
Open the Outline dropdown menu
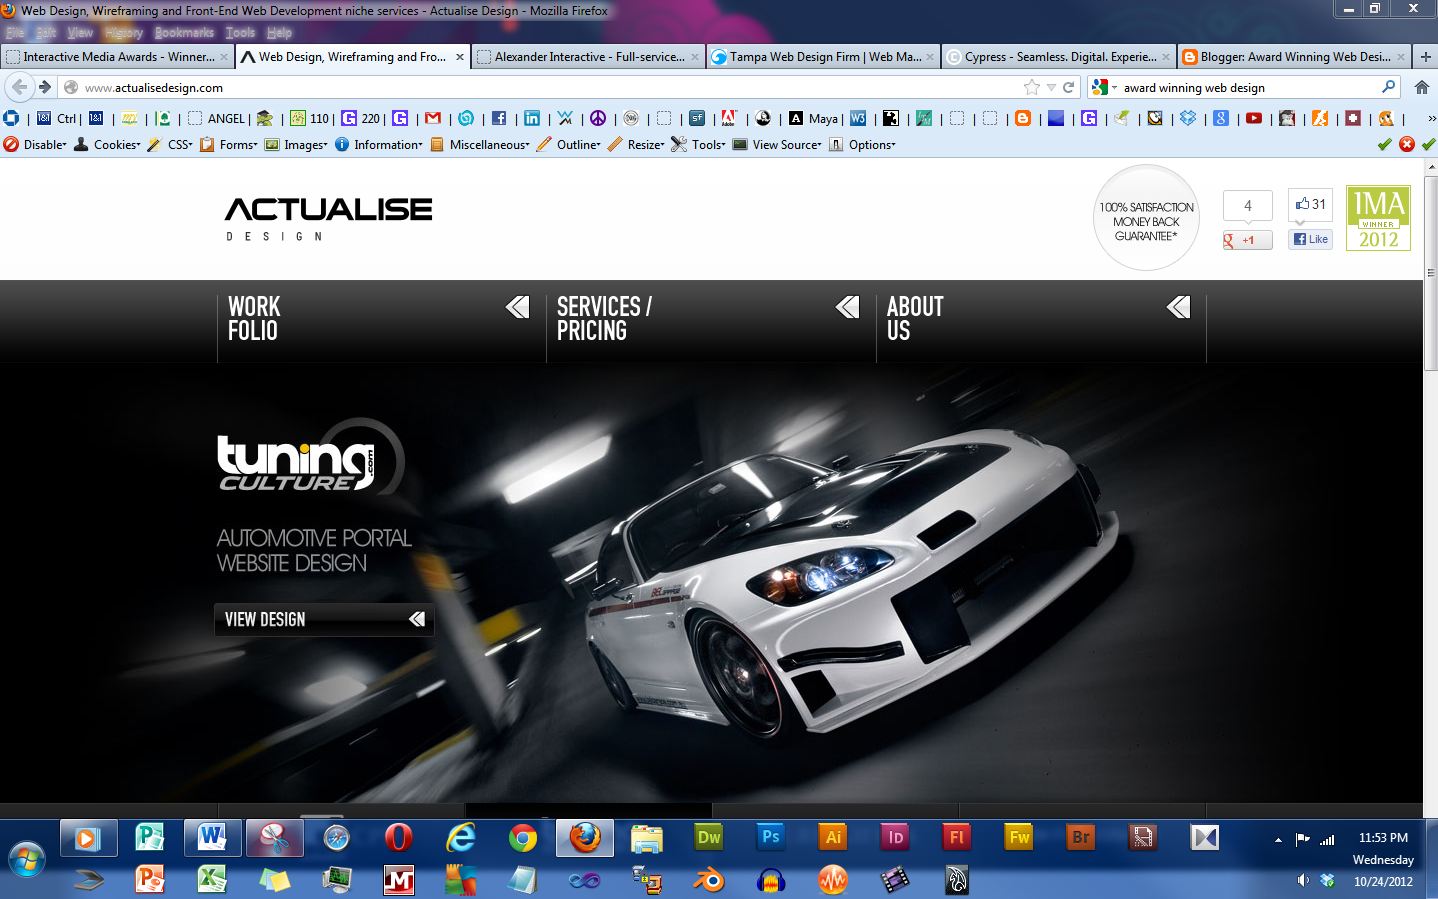[x=568, y=144]
